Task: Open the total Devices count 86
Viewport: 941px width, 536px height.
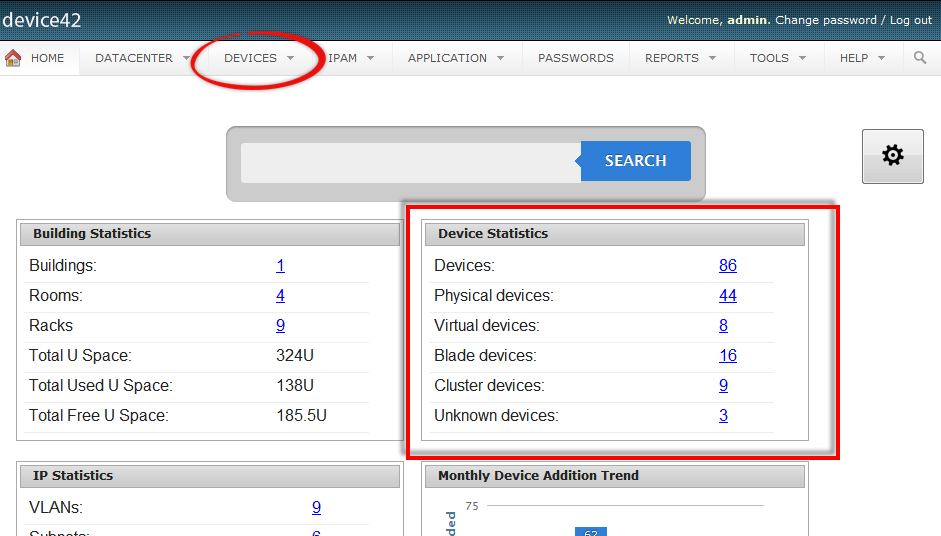Action: pos(727,266)
